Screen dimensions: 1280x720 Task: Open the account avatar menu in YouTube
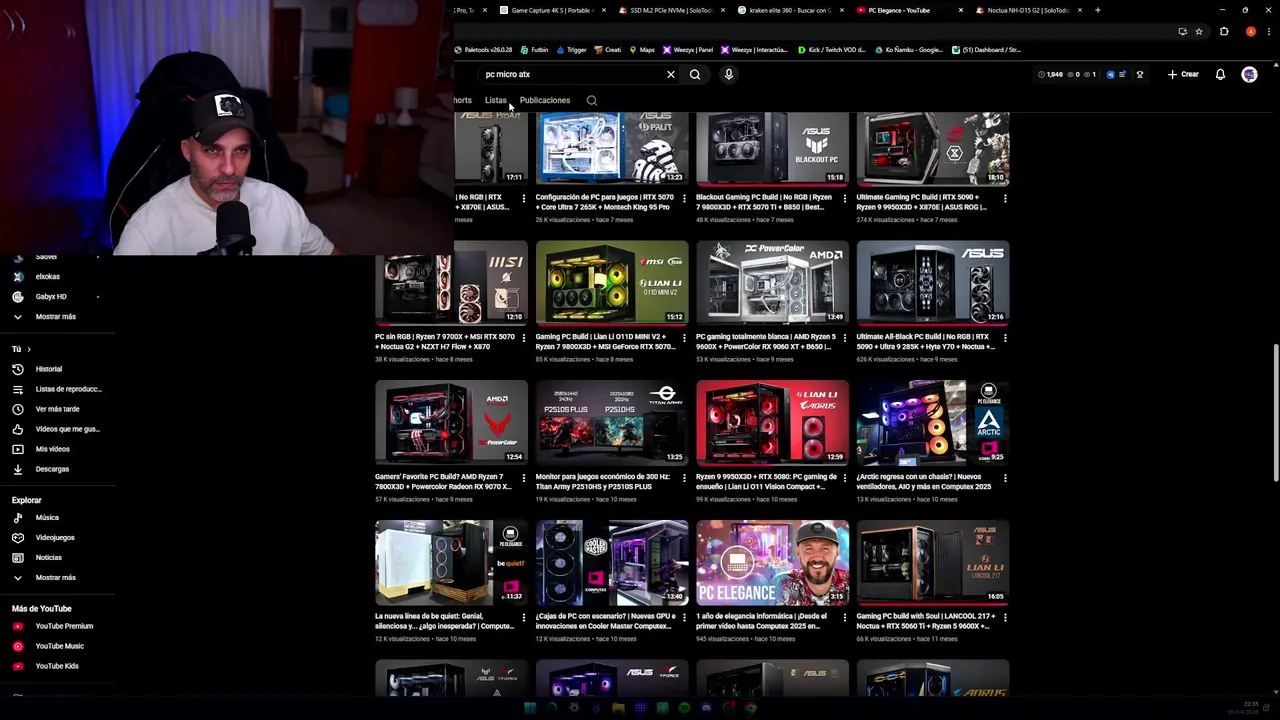coord(1249,74)
